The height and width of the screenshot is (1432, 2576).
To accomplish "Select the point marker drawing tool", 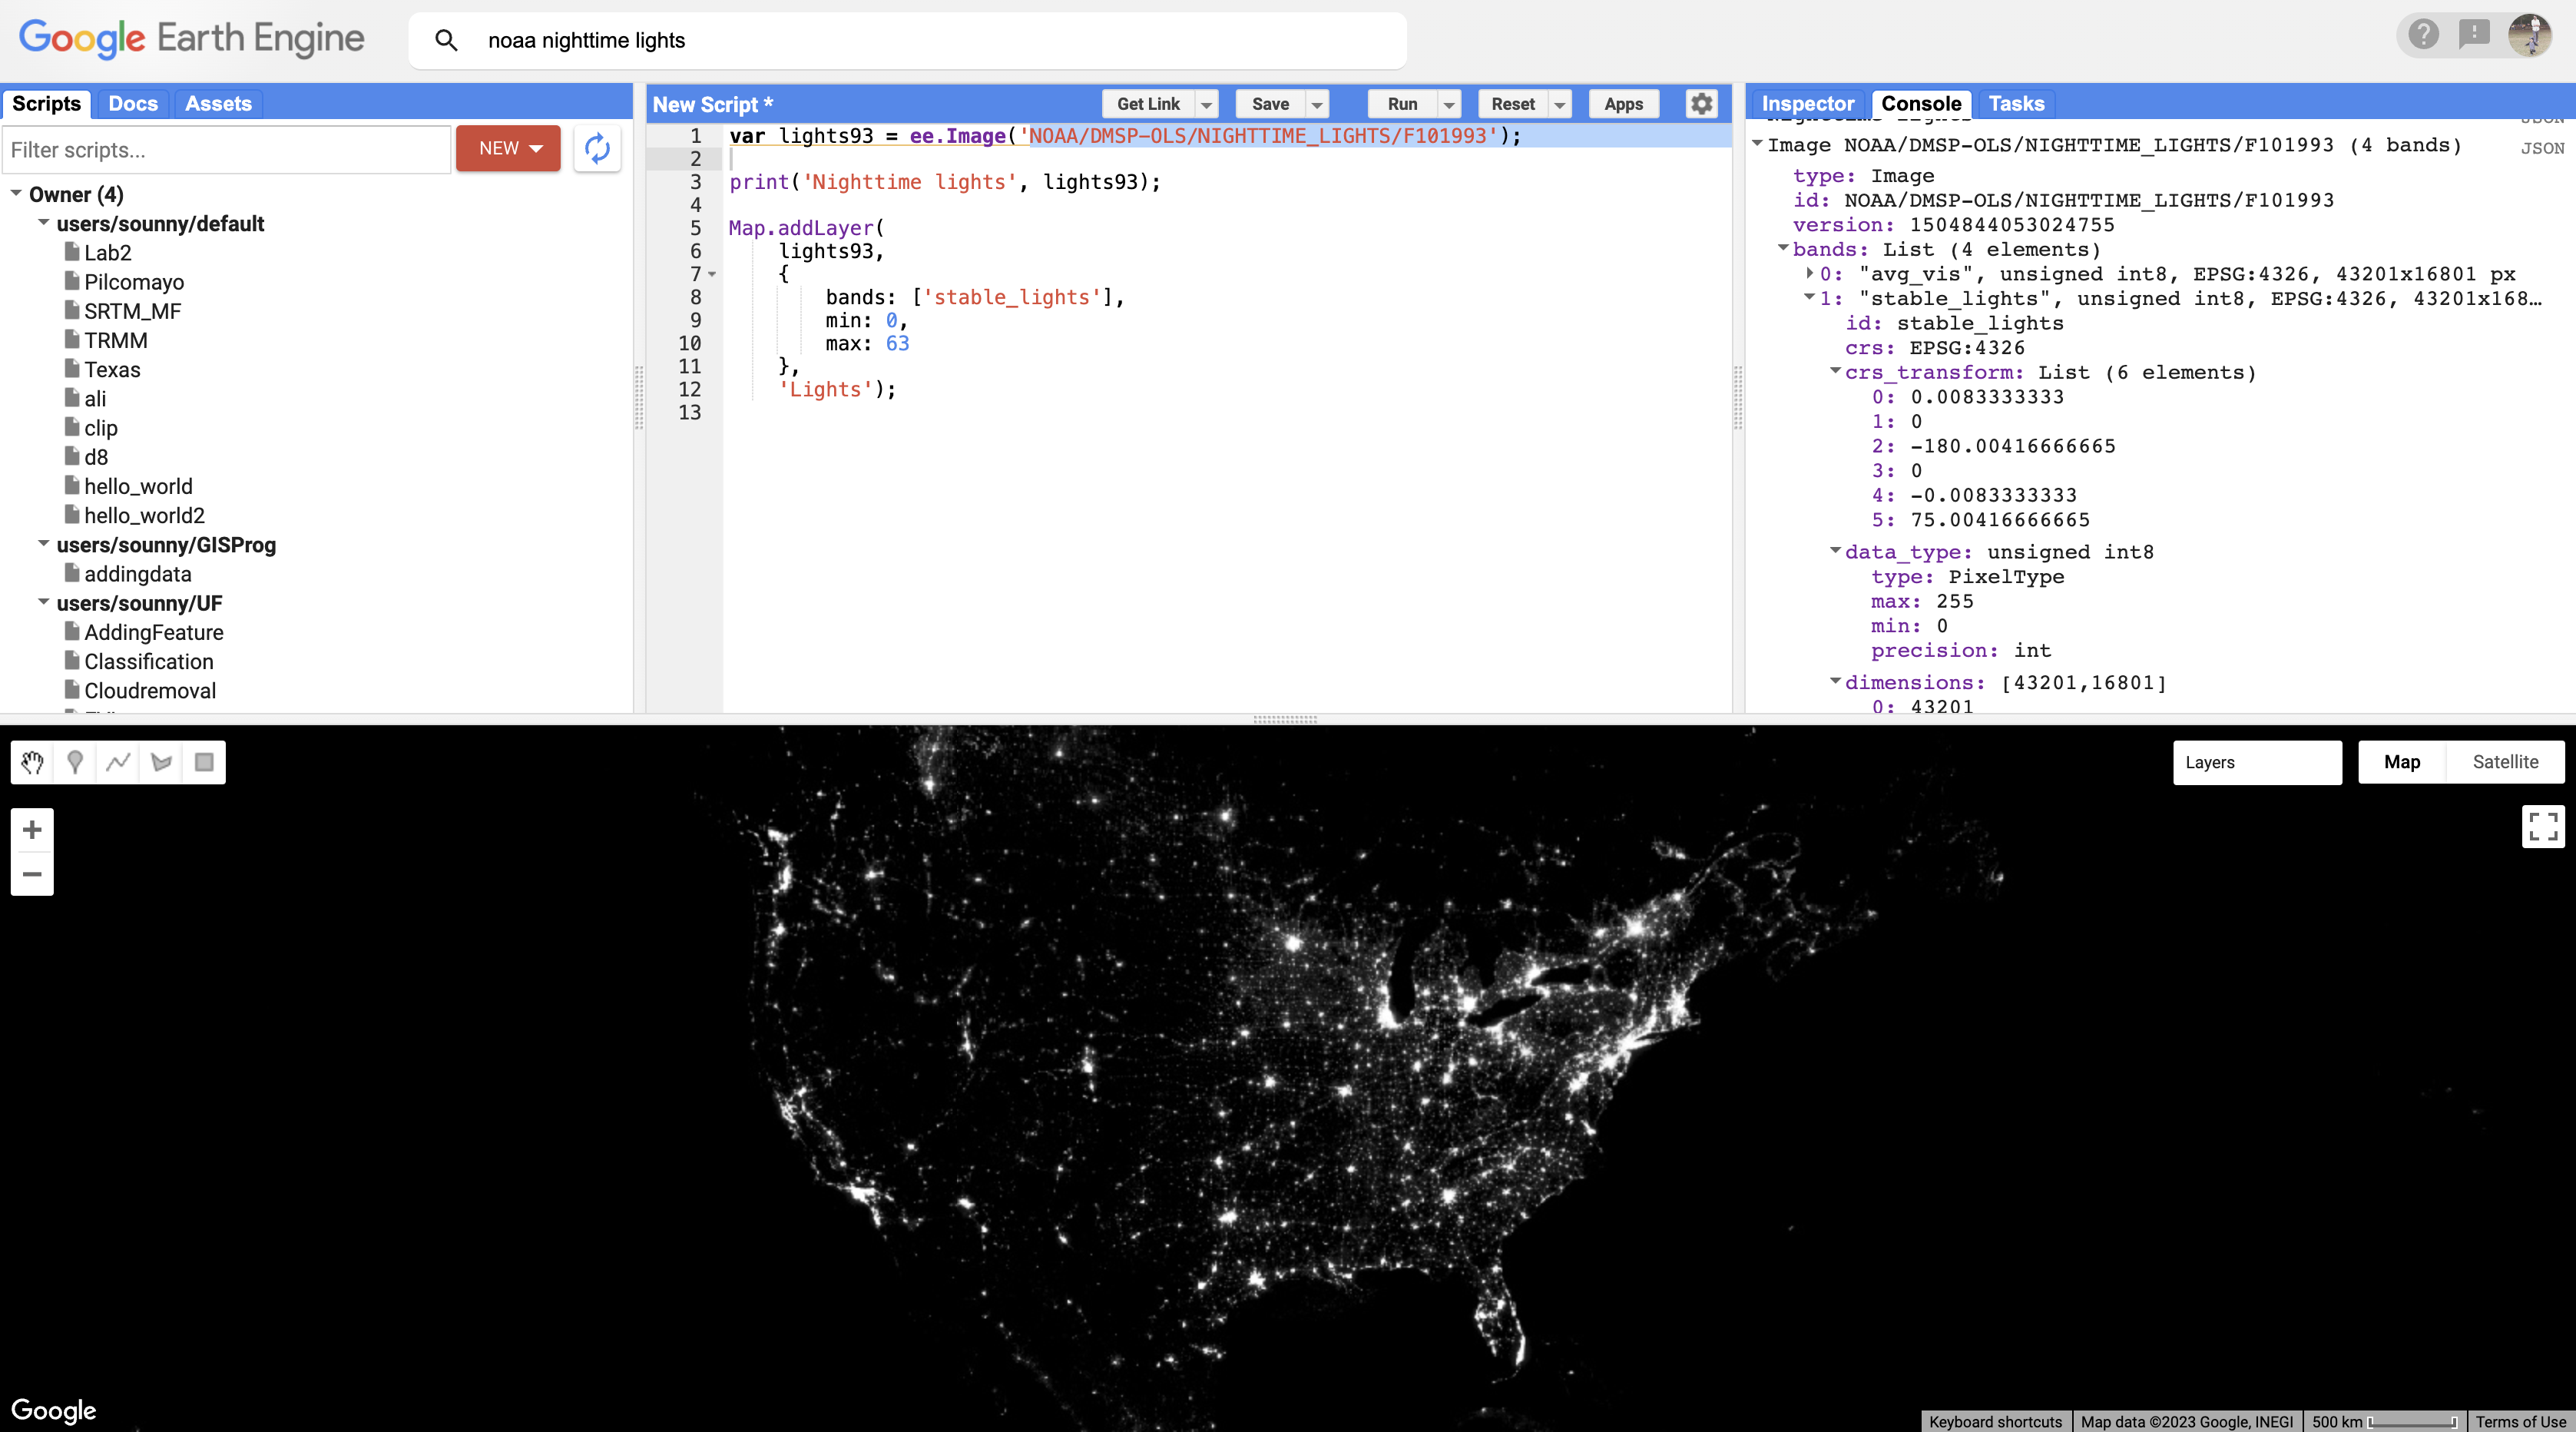I will coord(75,762).
